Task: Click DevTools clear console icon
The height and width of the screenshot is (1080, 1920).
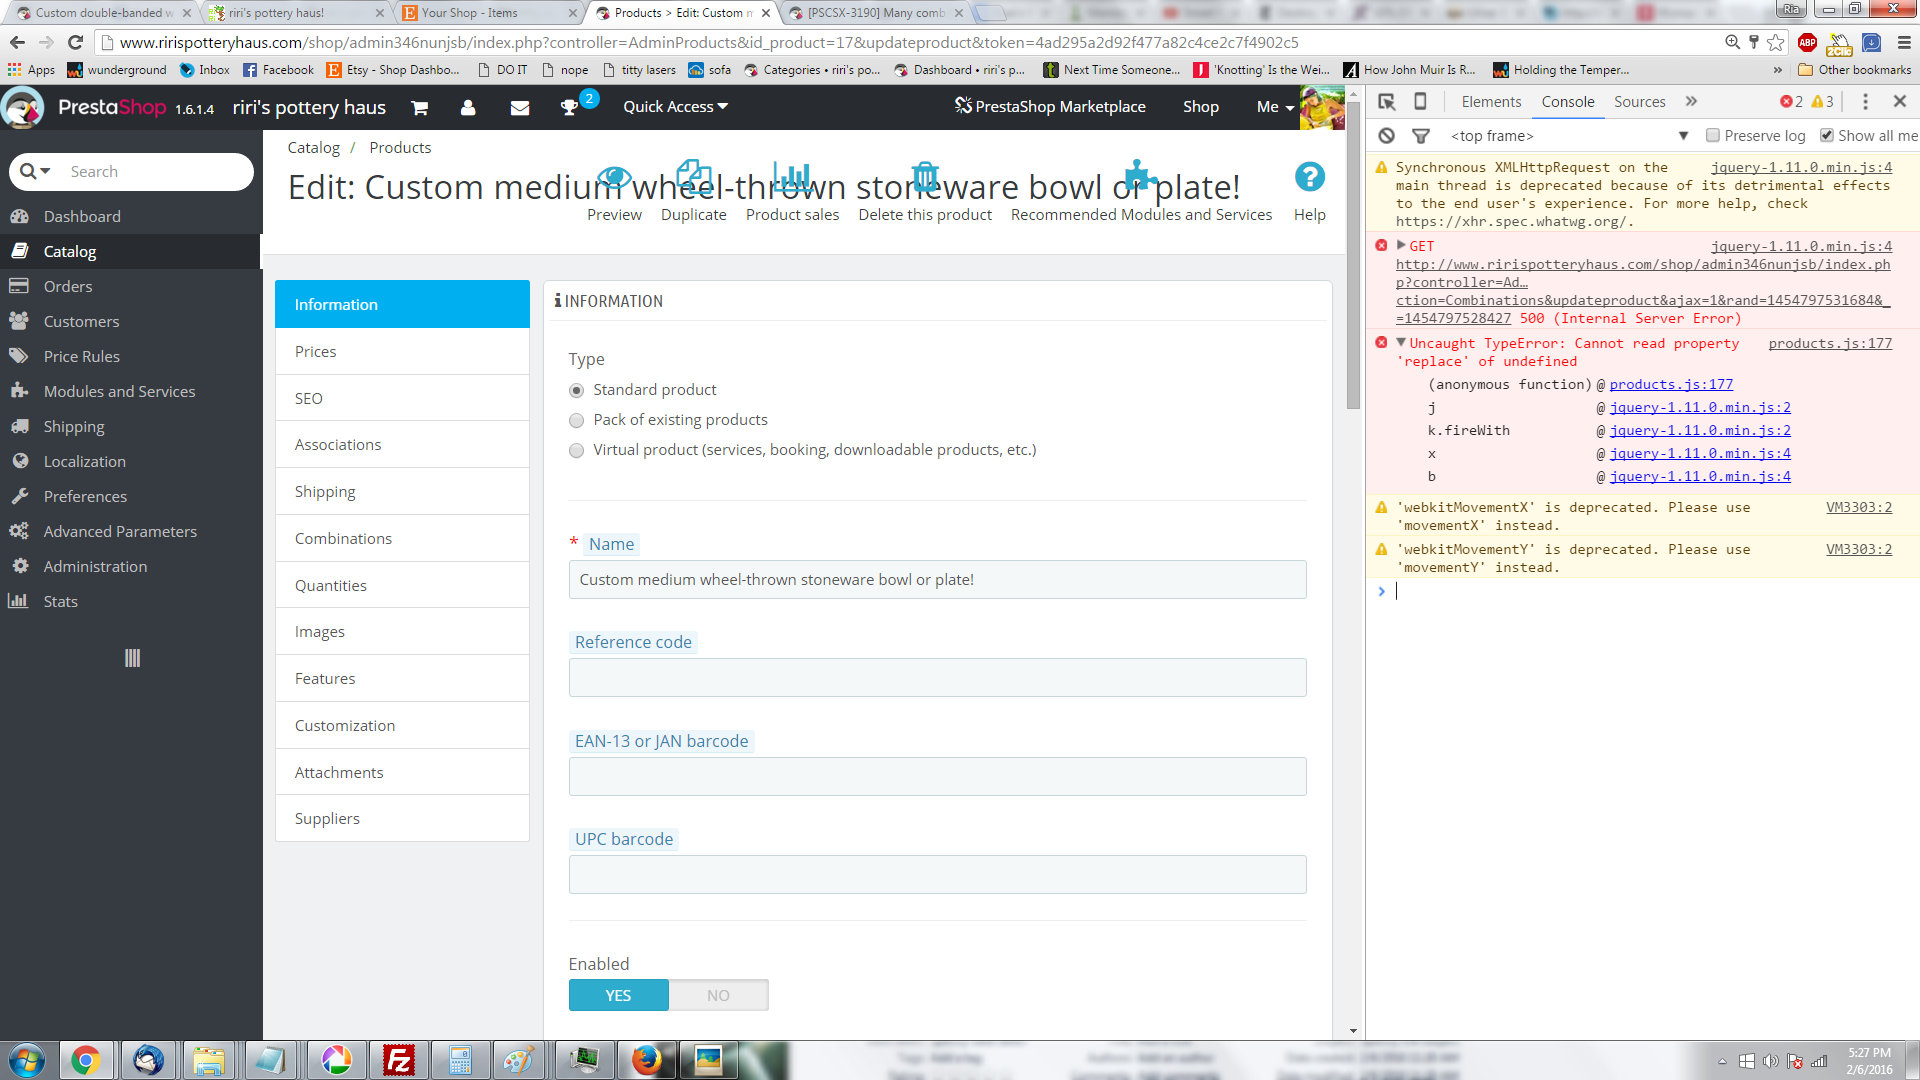Action: [1386, 136]
